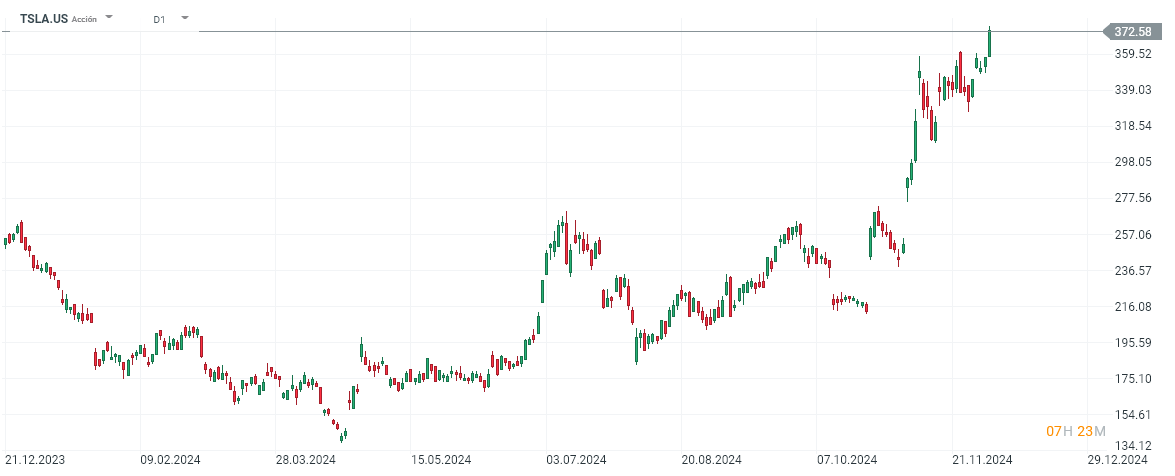The height and width of the screenshot is (476, 1175).
Task: Select the 298.05 price axis label
Action: 1131,162
